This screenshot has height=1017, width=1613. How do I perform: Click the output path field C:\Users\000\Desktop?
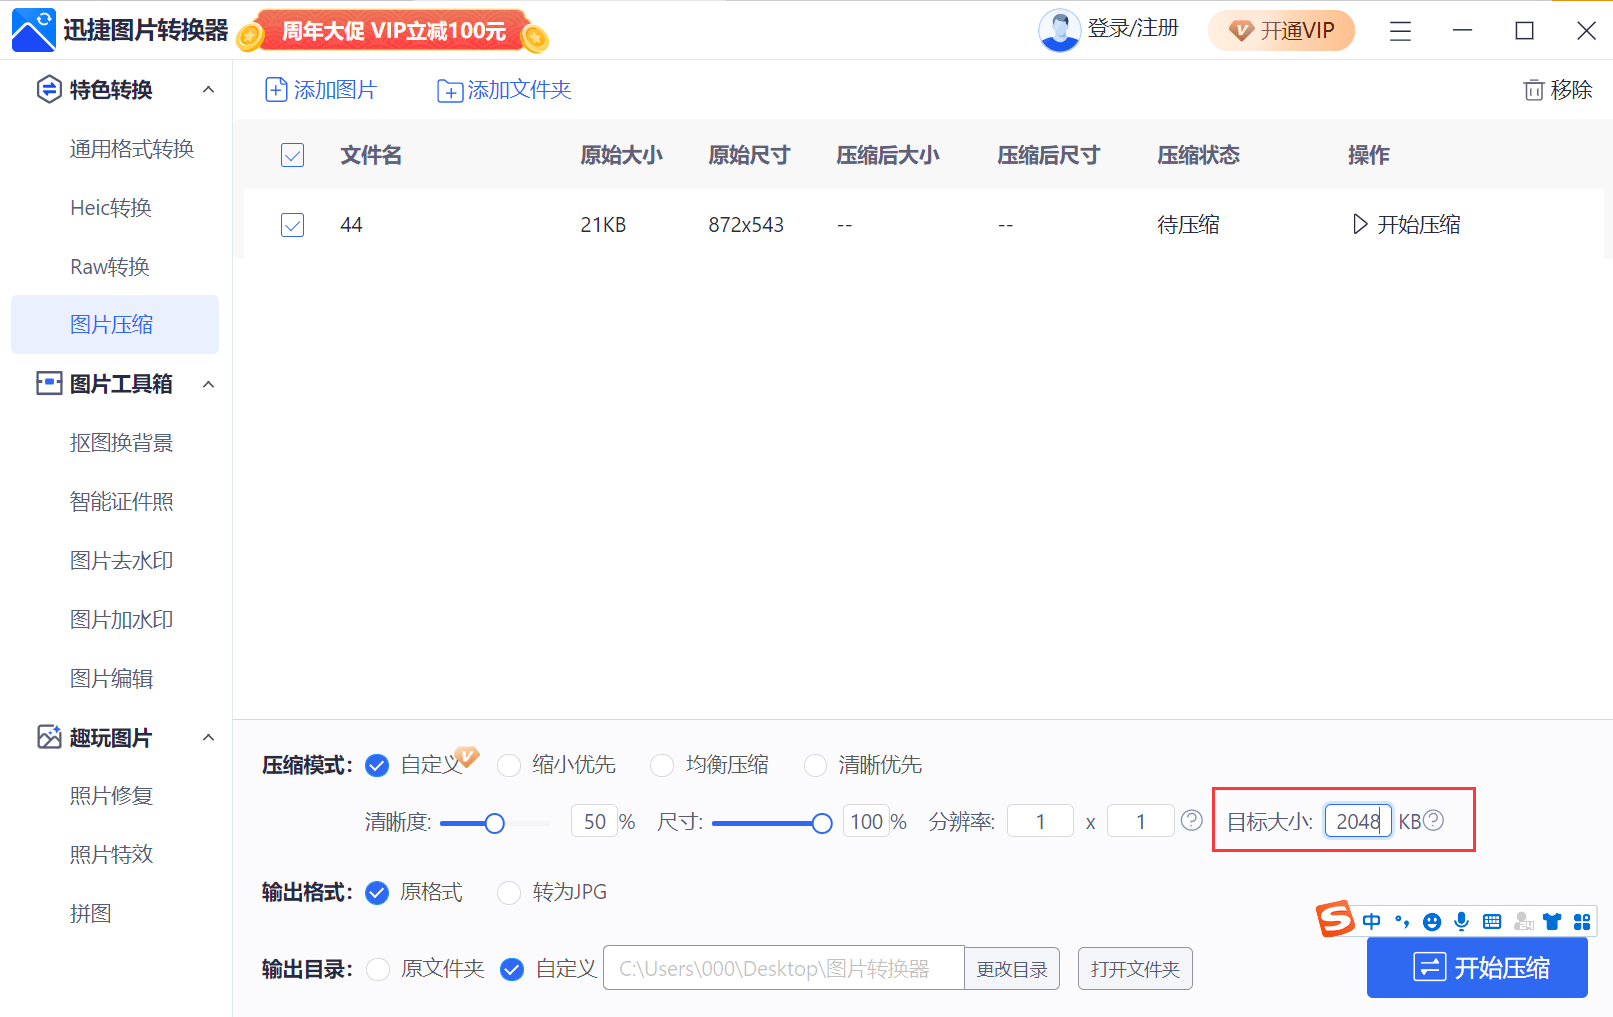click(784, 968)
